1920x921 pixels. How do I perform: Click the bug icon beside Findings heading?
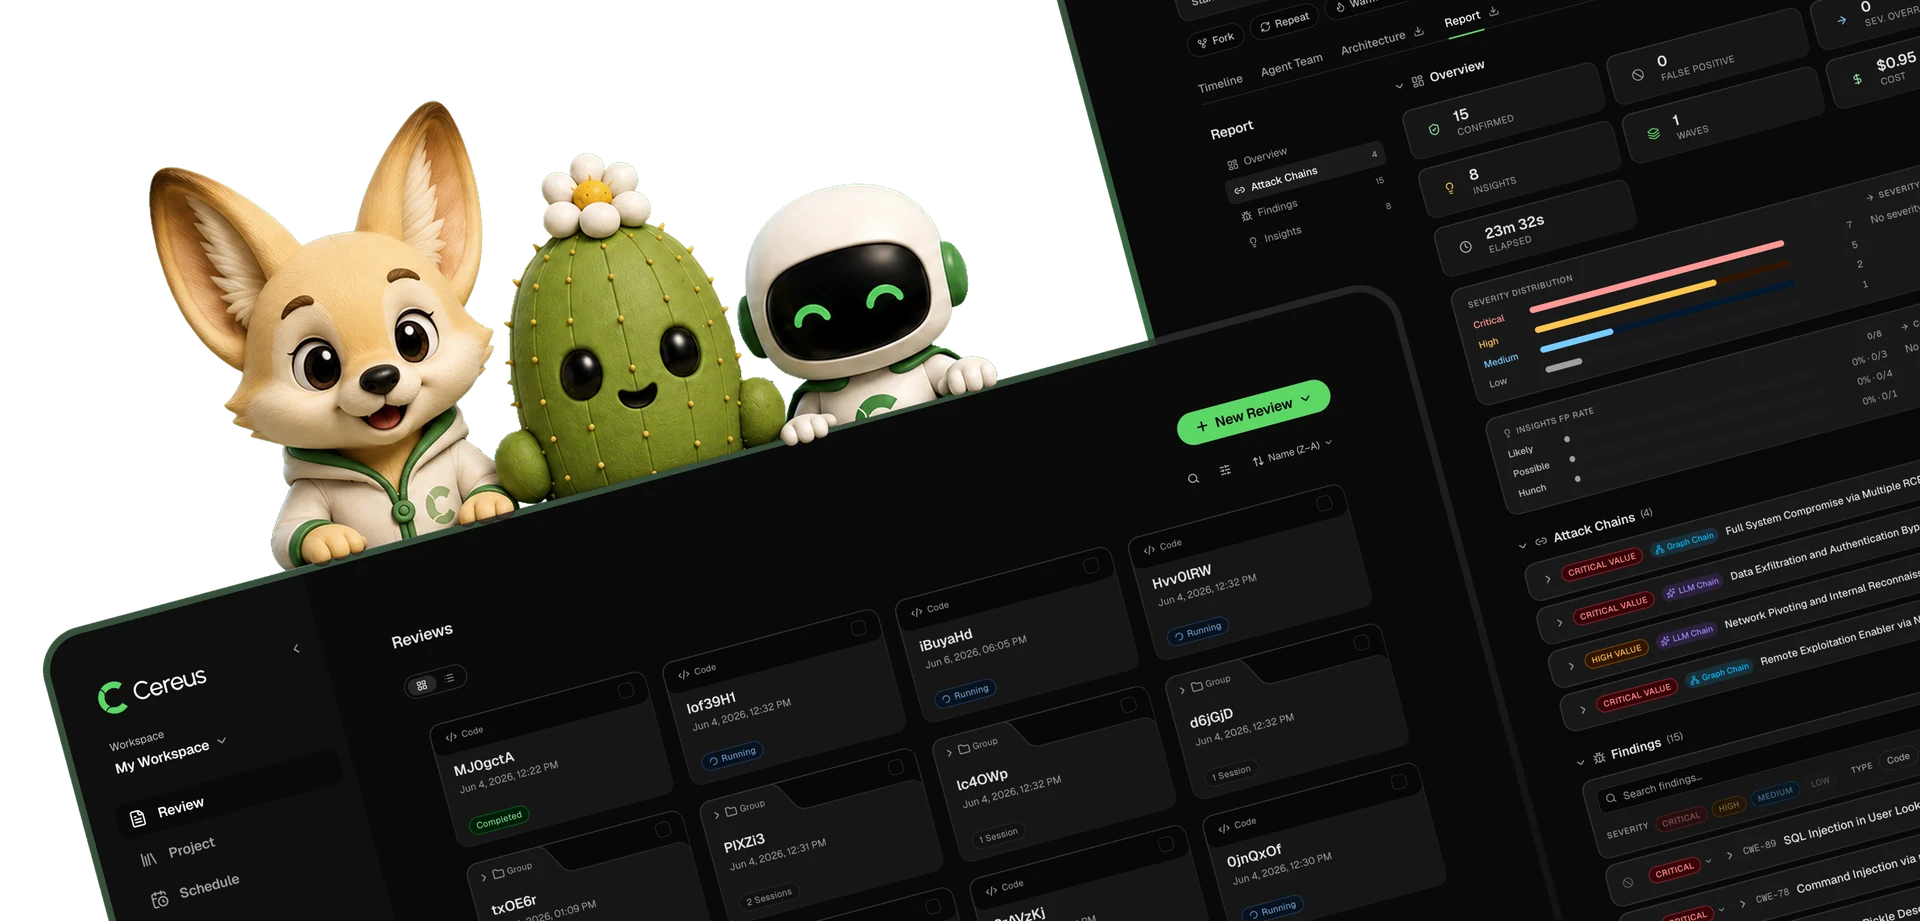click(x=1598, y=758)
